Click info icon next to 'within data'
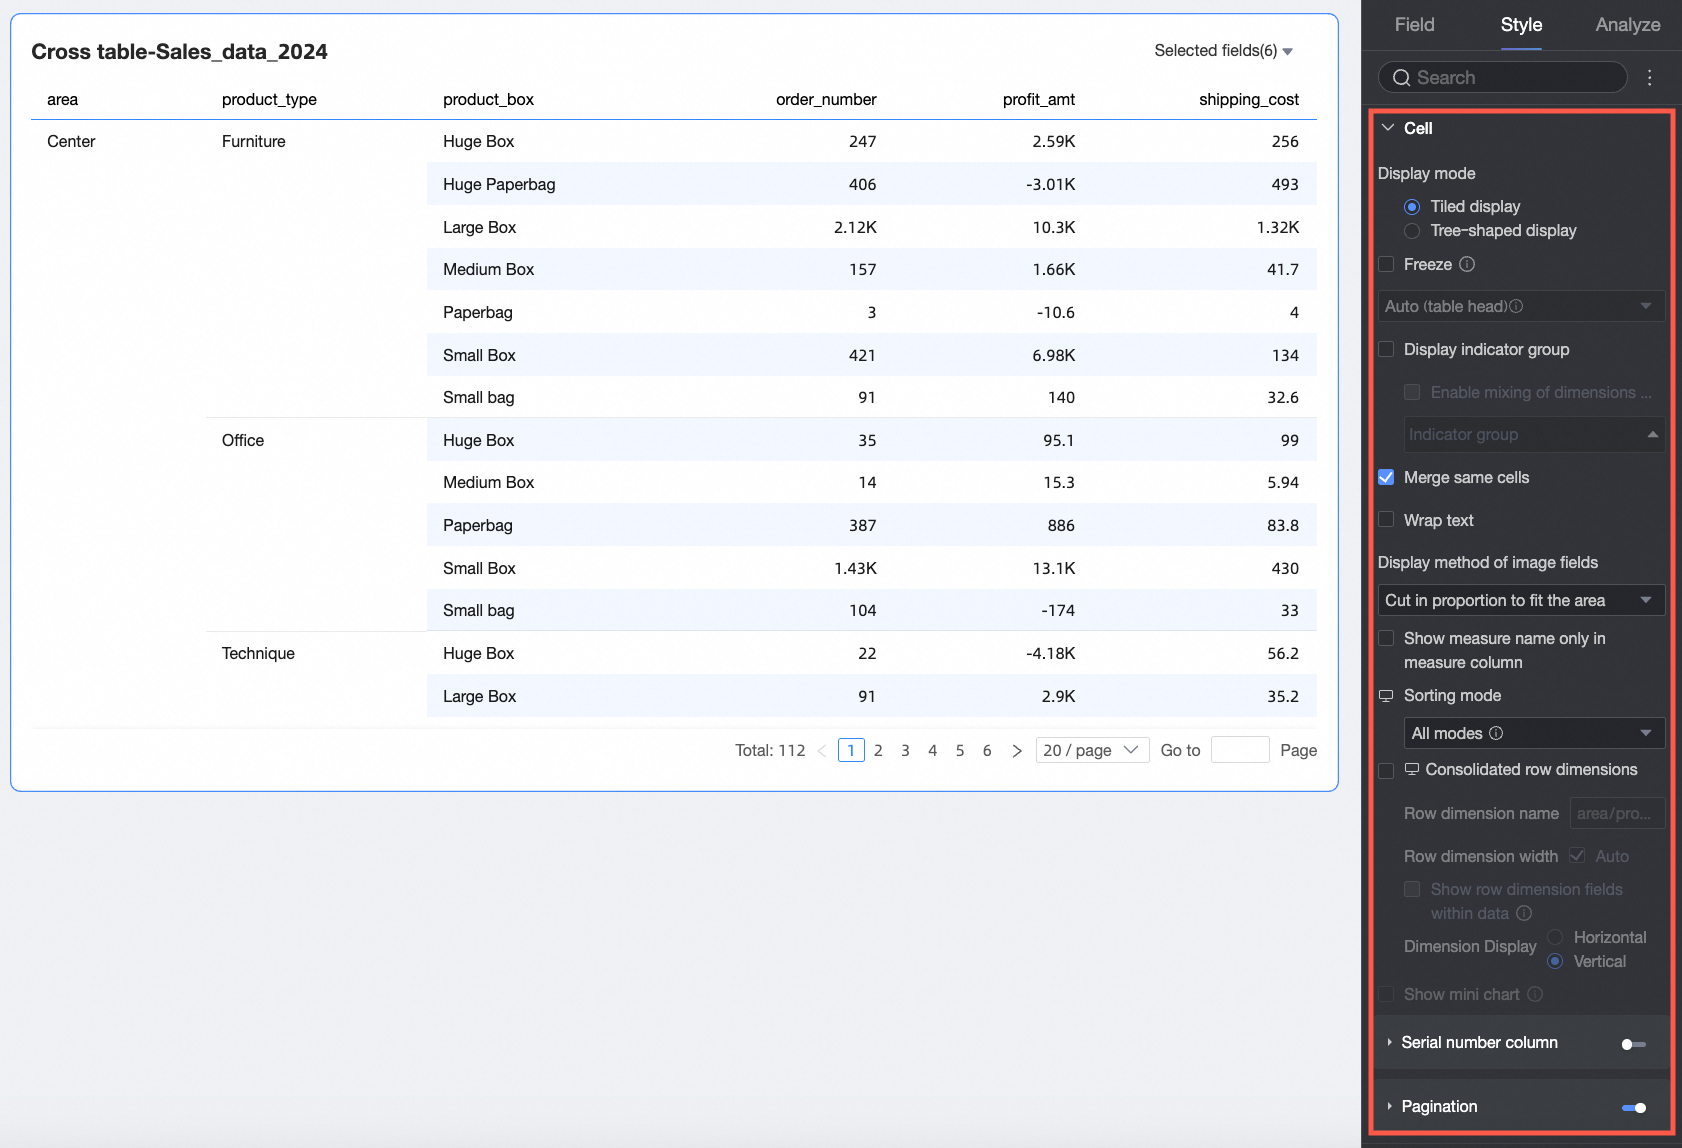The width and height of the screenshot is (1682, 1148). click(1524, 913)
